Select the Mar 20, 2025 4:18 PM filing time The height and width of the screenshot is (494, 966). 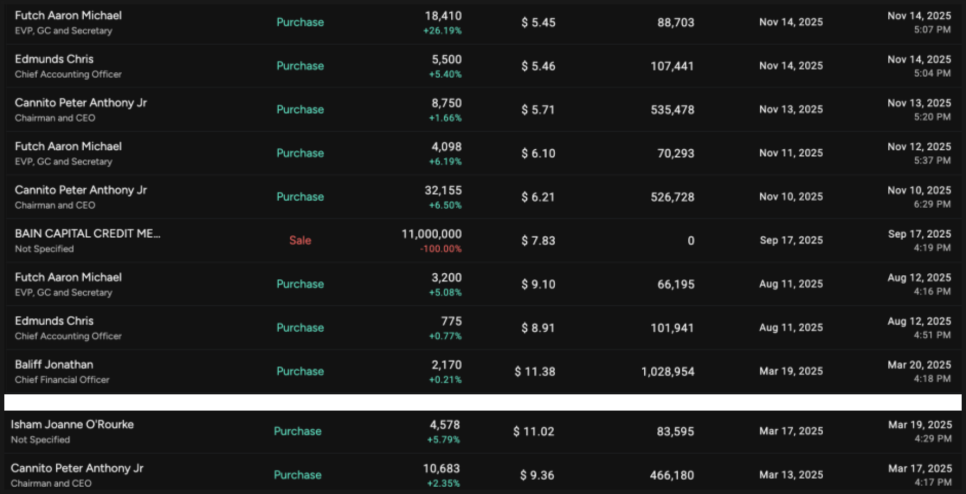(919, 371)
